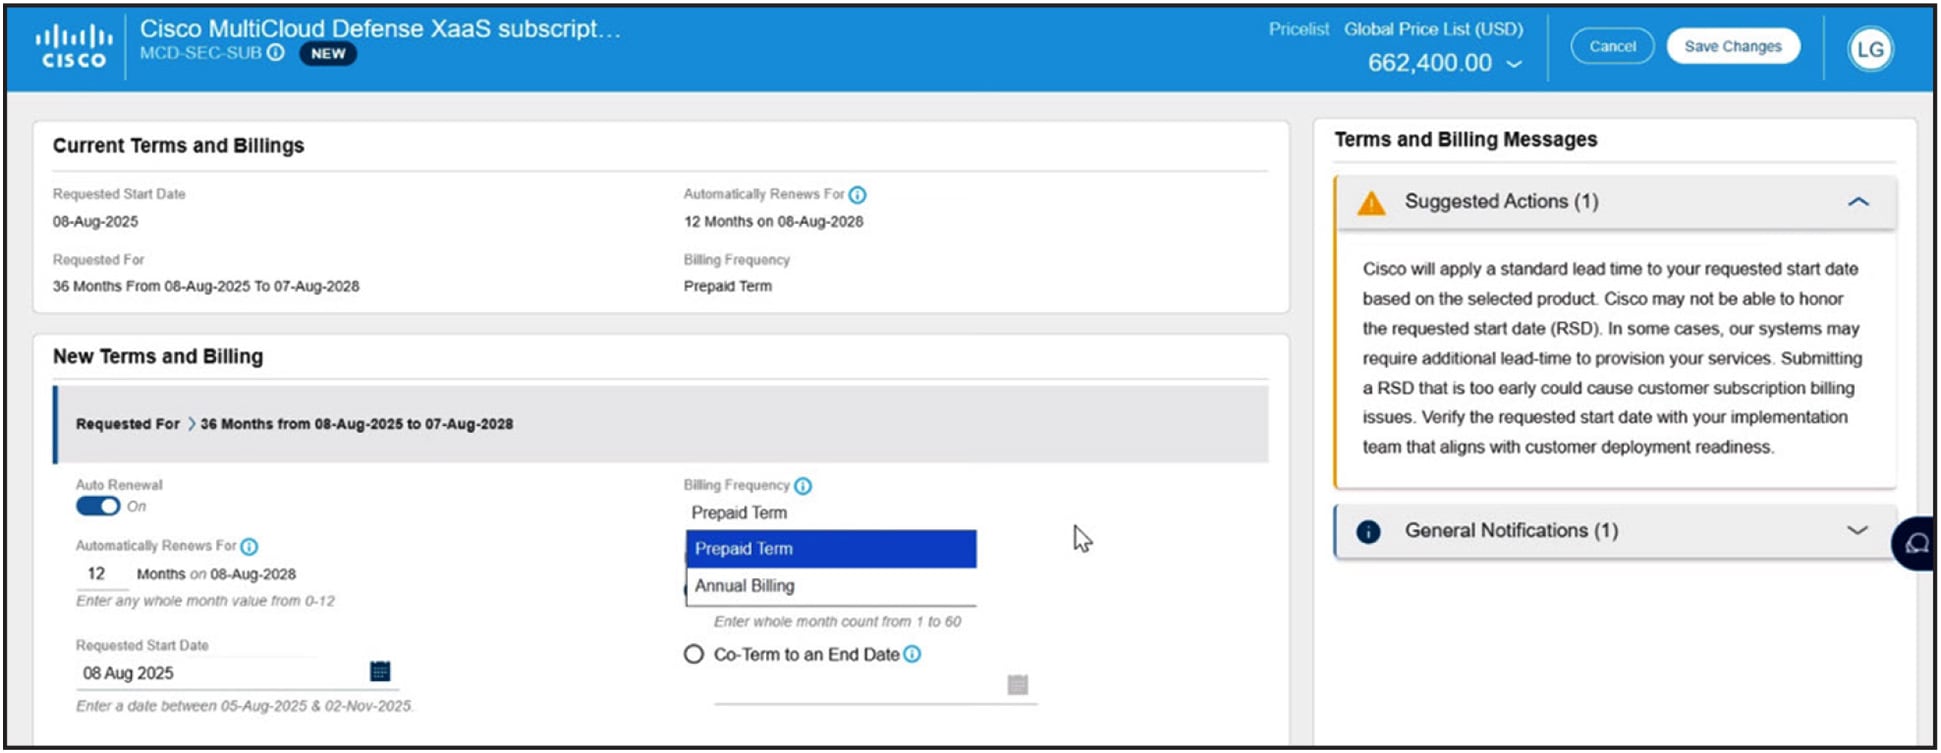Viewport: 1941px width, 753px height.
Task: Expand the General Notifications section
Action: [x=1857, y=531]
